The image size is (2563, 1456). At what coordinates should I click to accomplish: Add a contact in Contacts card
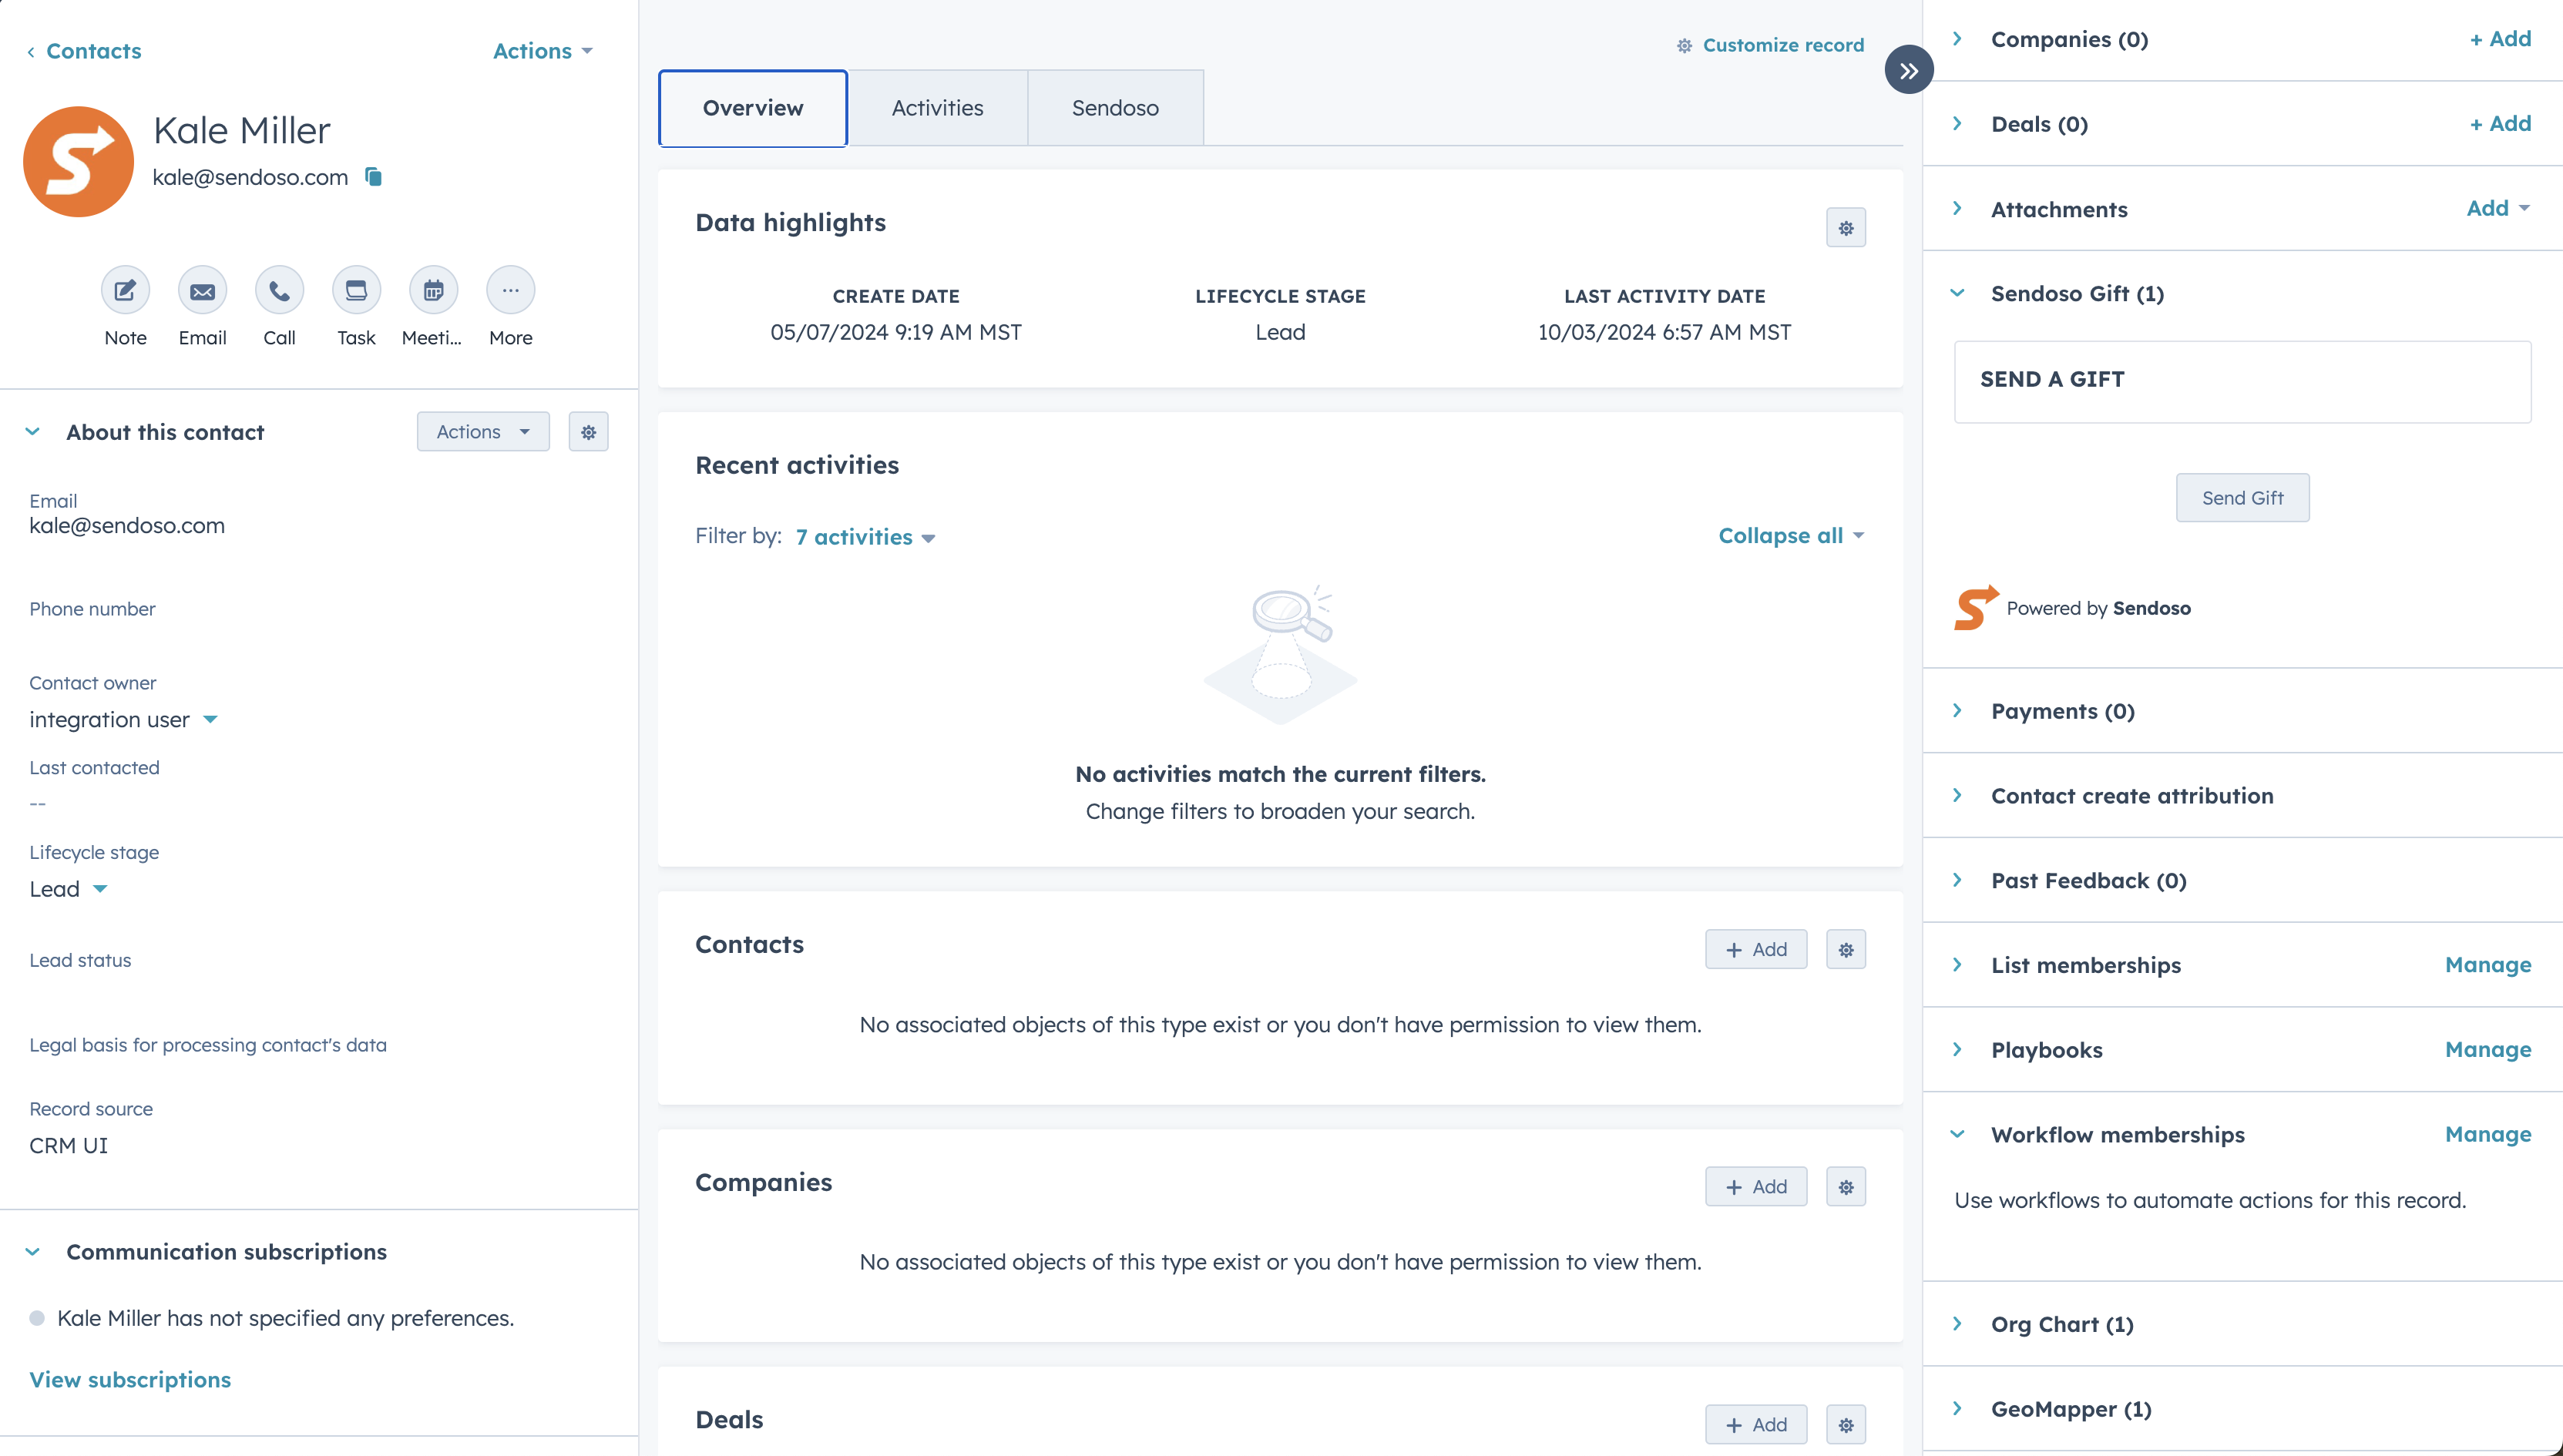[1756, 949]
